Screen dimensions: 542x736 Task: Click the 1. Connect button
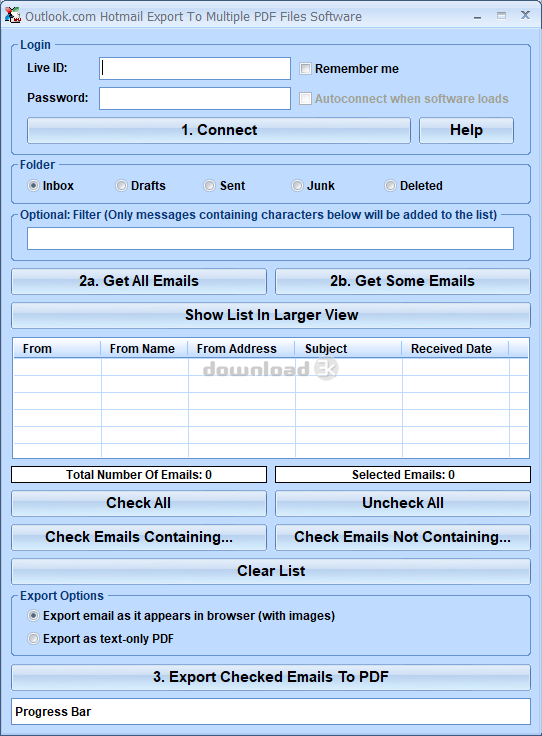pos(219,130)
